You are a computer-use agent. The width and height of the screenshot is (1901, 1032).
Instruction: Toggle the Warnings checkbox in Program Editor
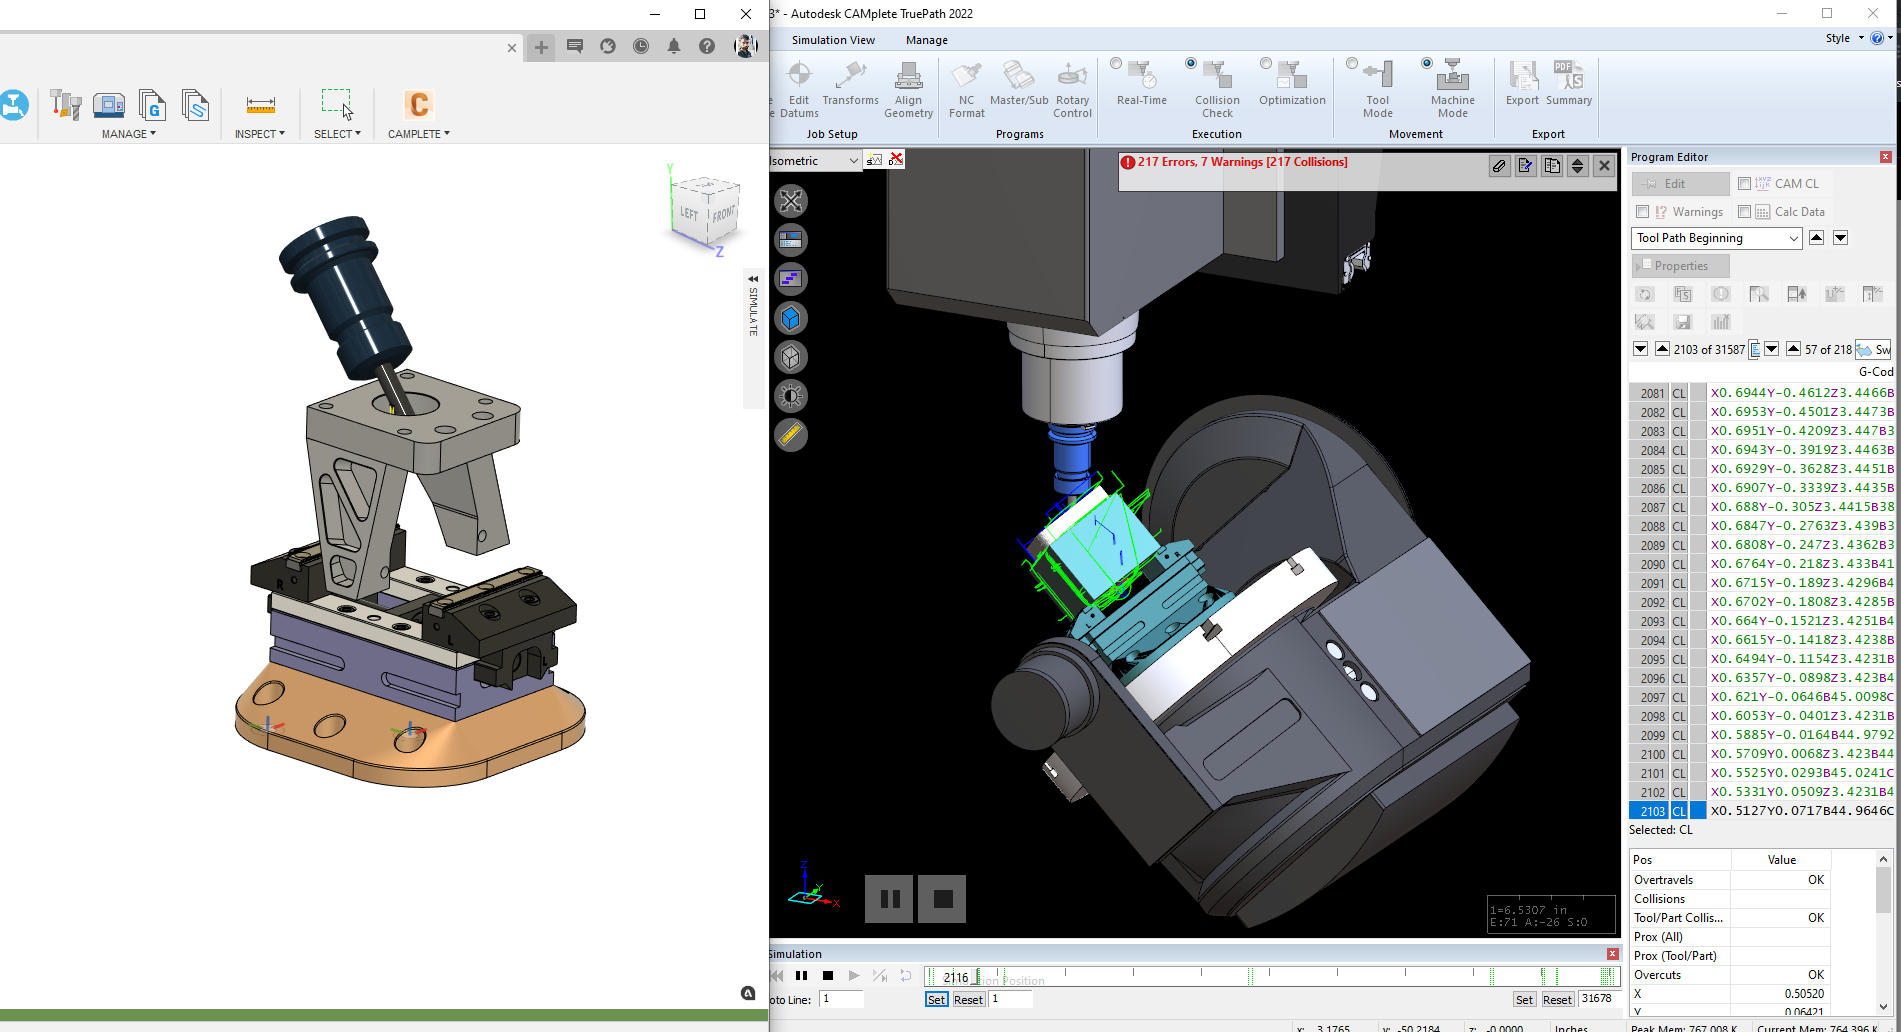[1642, 212]
